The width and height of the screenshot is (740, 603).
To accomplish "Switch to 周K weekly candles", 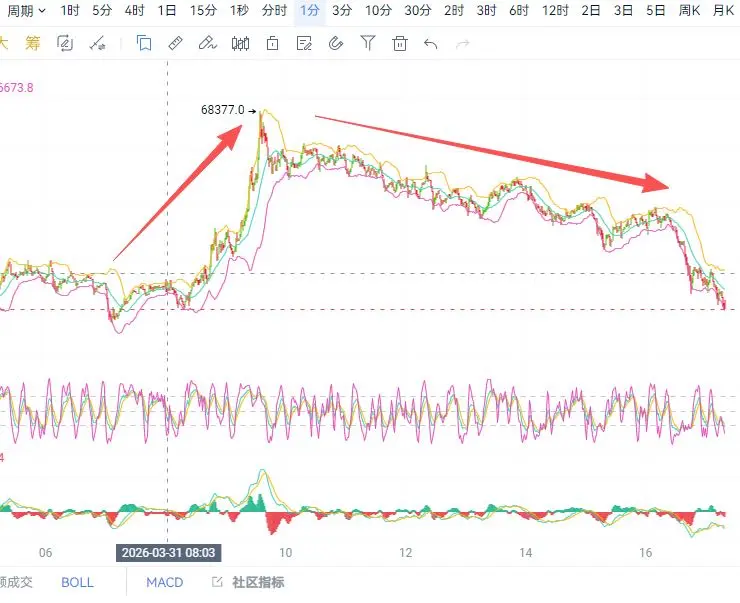I will tap(690, 10).
